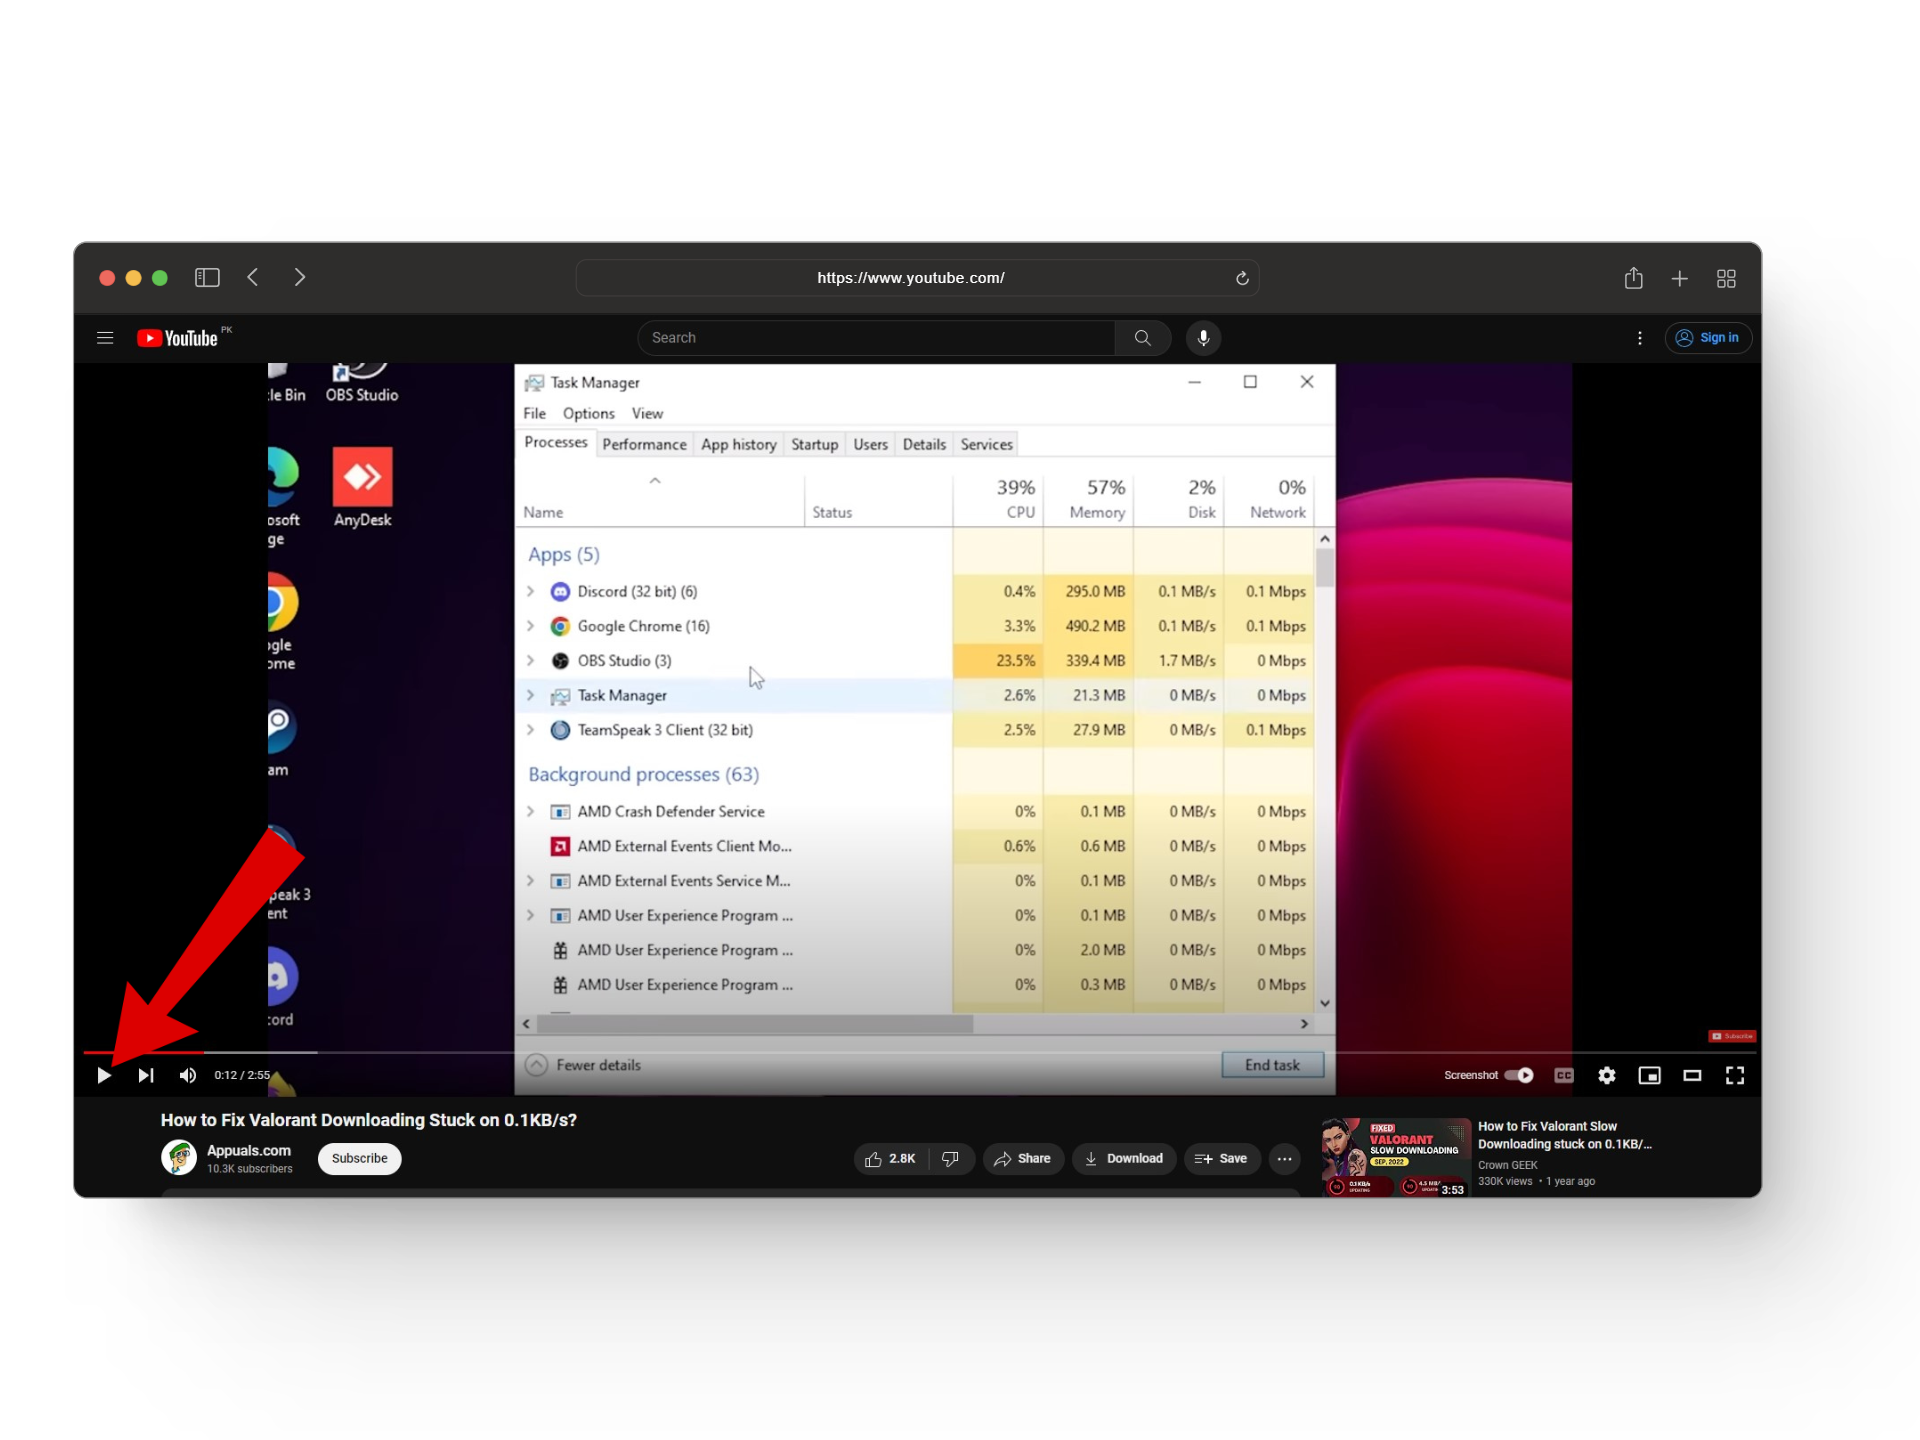Toggle the Screenshot autoplay switch
Screen dimensions: 1920x1440
1519,1075
